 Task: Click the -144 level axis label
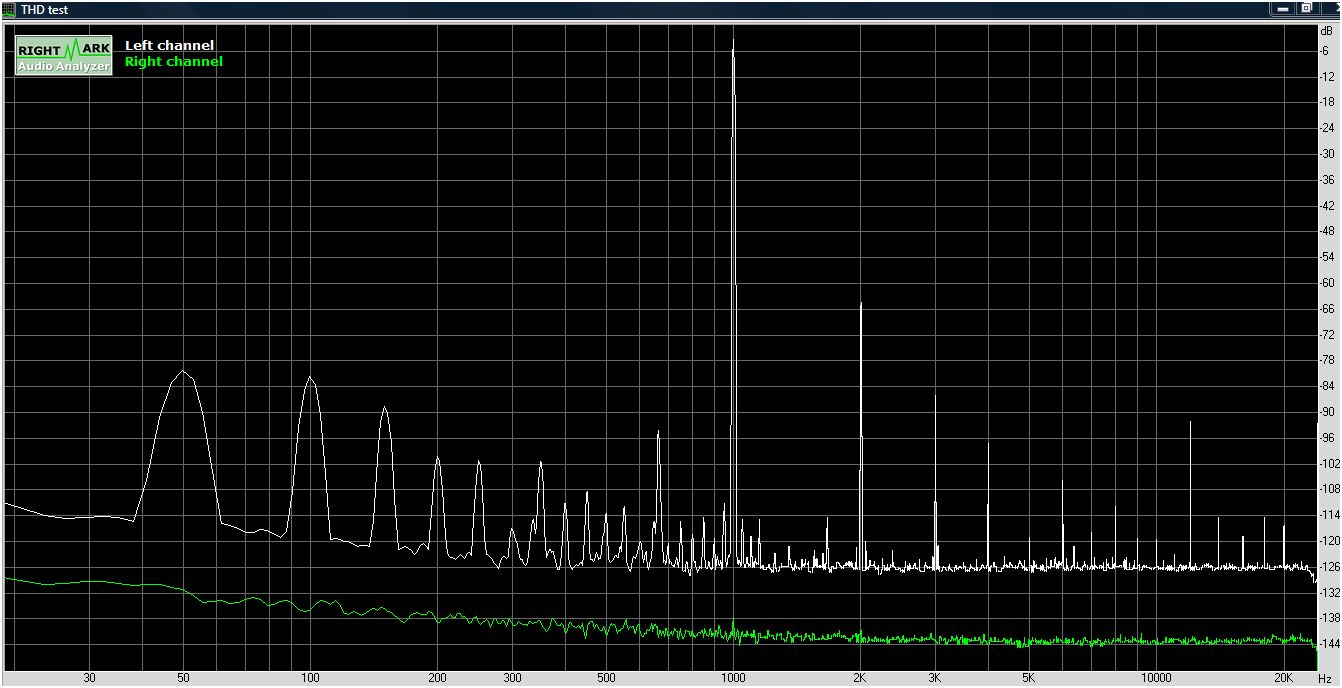pyautogui.click(x=1328, y=644)
